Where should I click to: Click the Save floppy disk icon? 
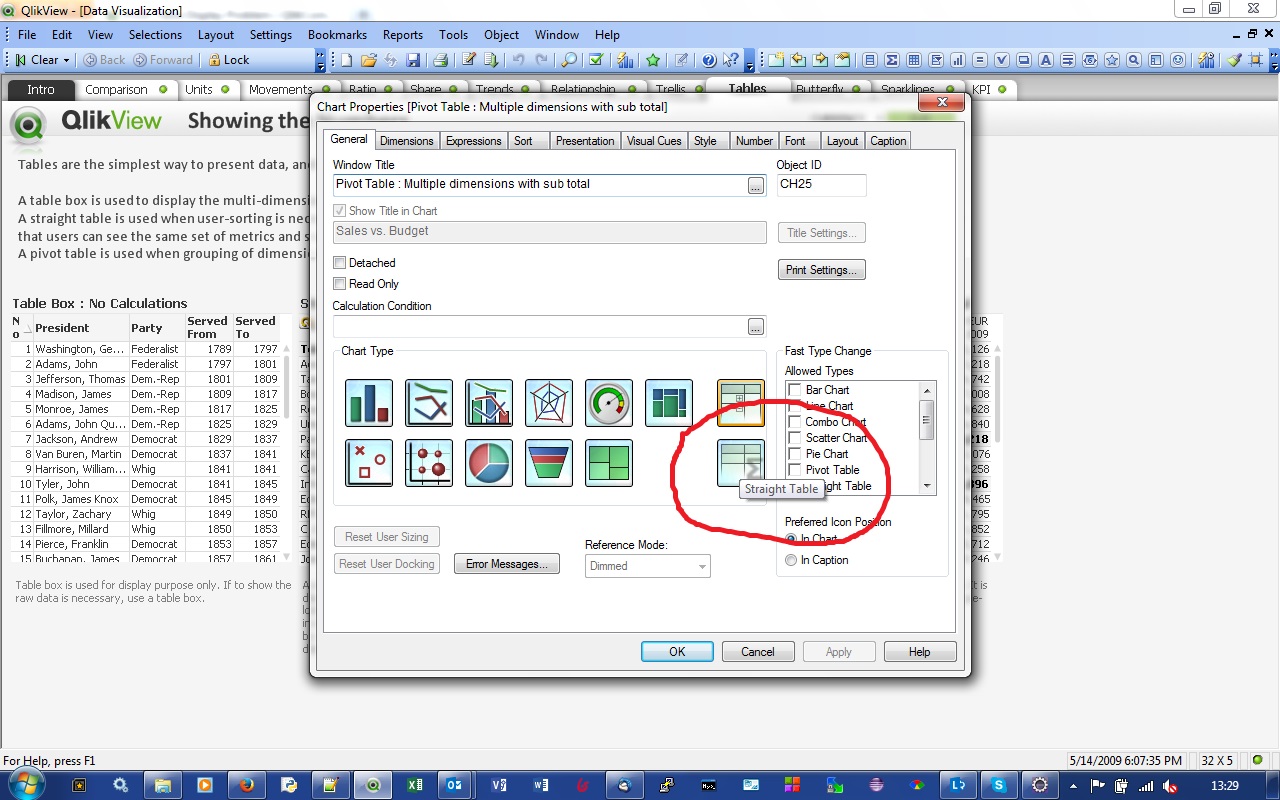413,60
